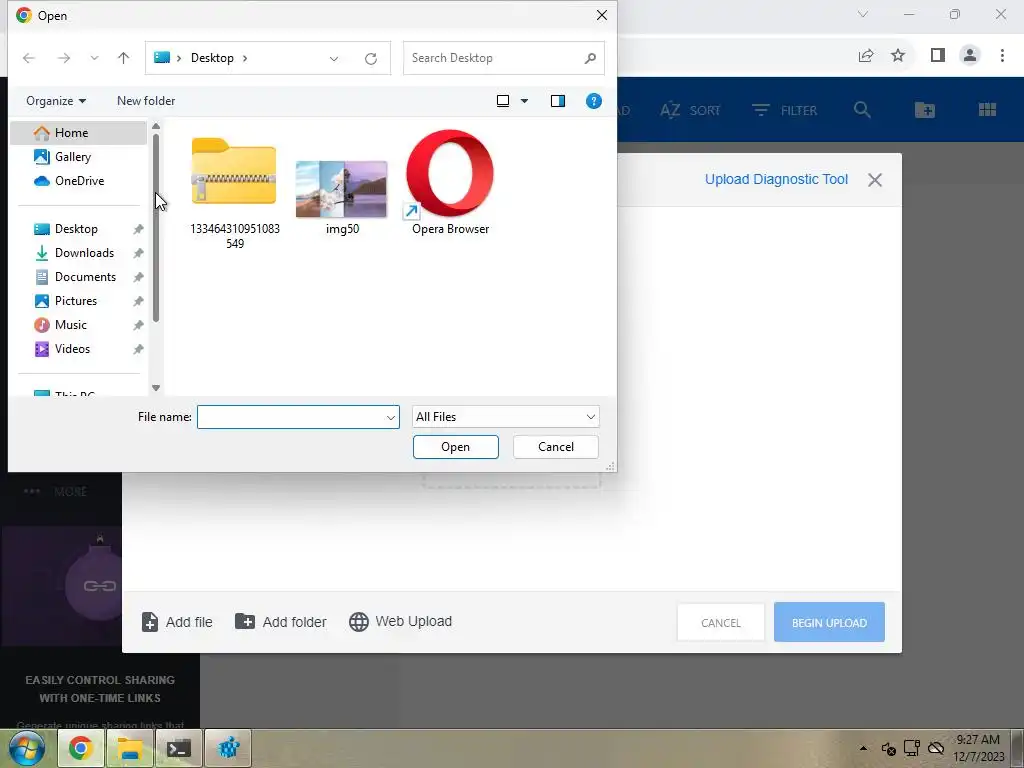Image resolution: width=1024 pixels, height=768 pixels.
Task: Toggle the preview pane
Action: coord(558,101)
